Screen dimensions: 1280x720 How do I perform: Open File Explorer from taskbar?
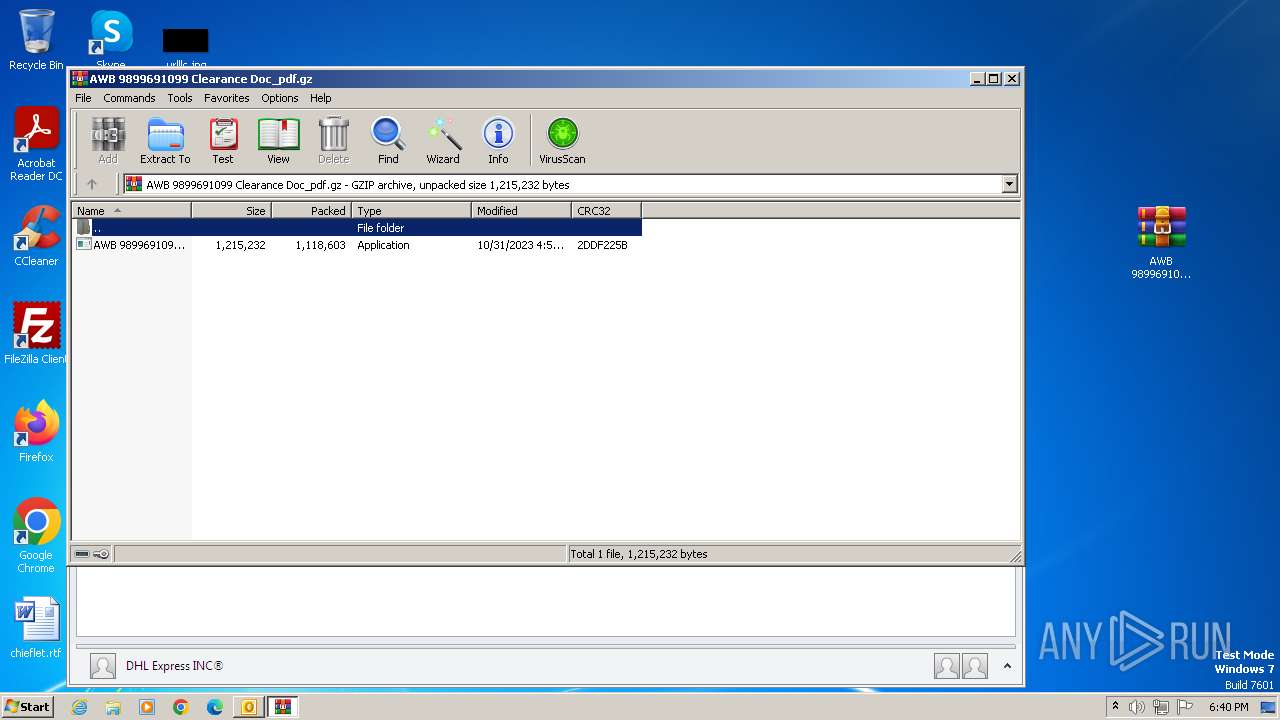[x=113, y=707]
